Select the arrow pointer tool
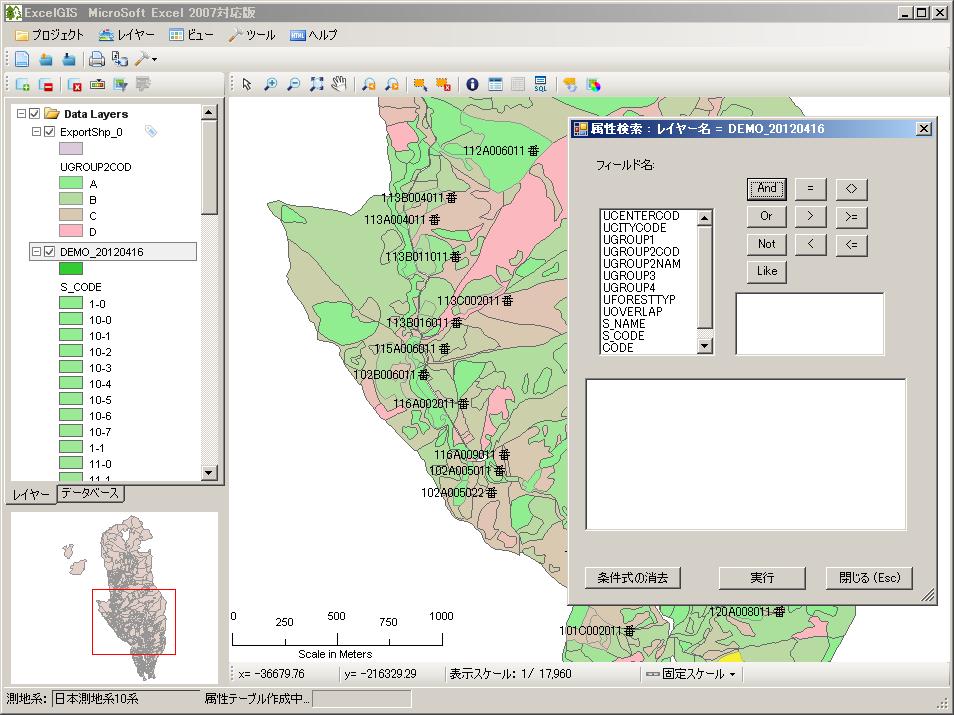The width and height of the screenshot is (954, 715). coord(247,85)
